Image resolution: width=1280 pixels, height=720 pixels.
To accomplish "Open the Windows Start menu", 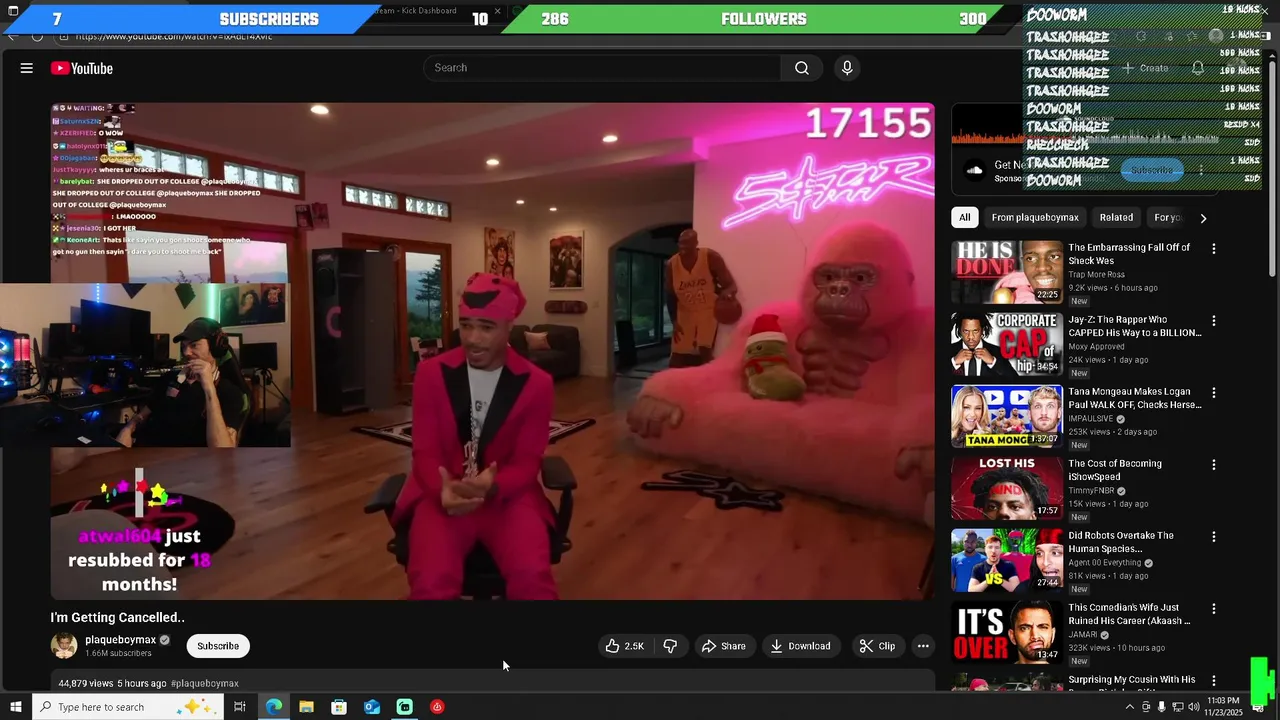I will click(15, 707).
